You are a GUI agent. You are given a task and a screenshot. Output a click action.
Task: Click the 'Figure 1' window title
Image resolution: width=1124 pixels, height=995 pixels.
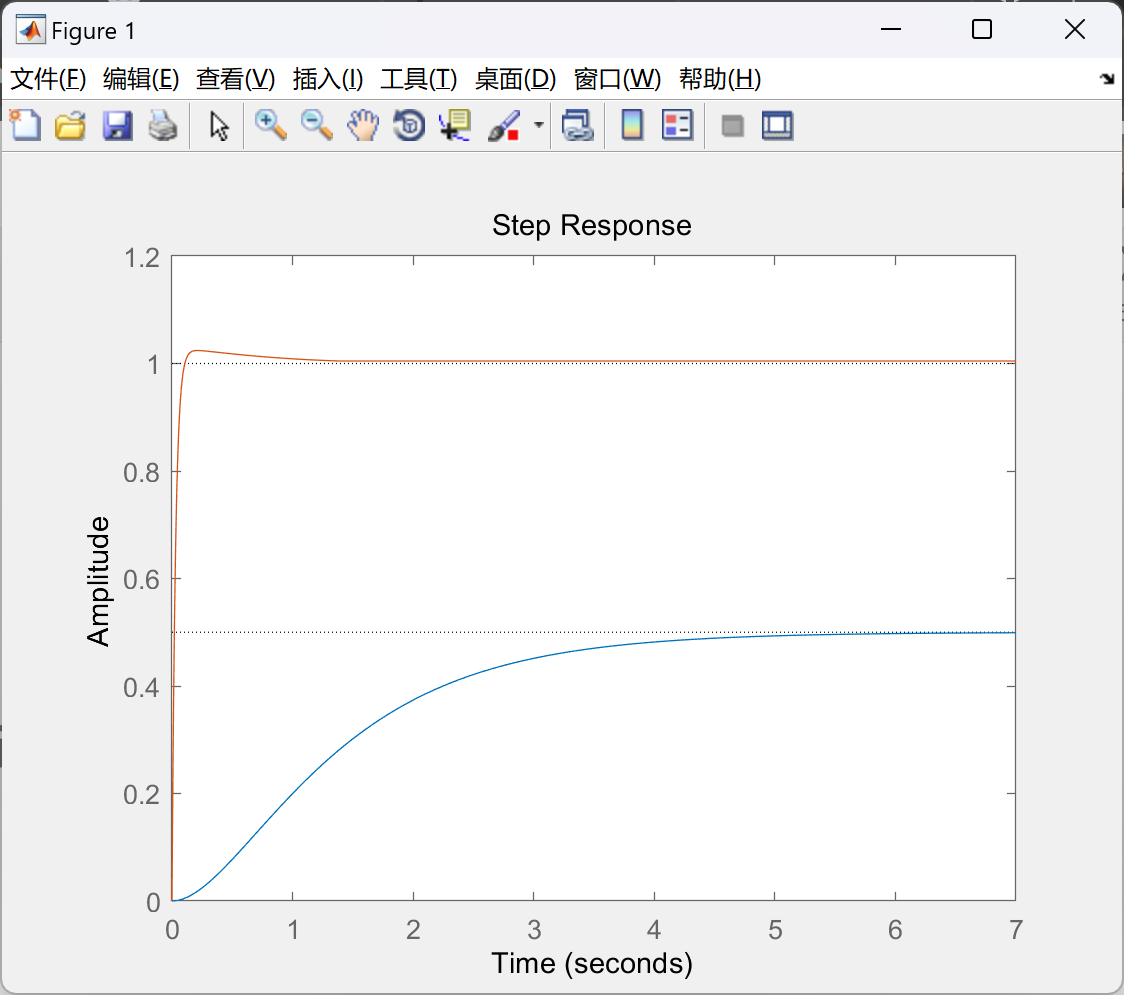pos(93,31)
